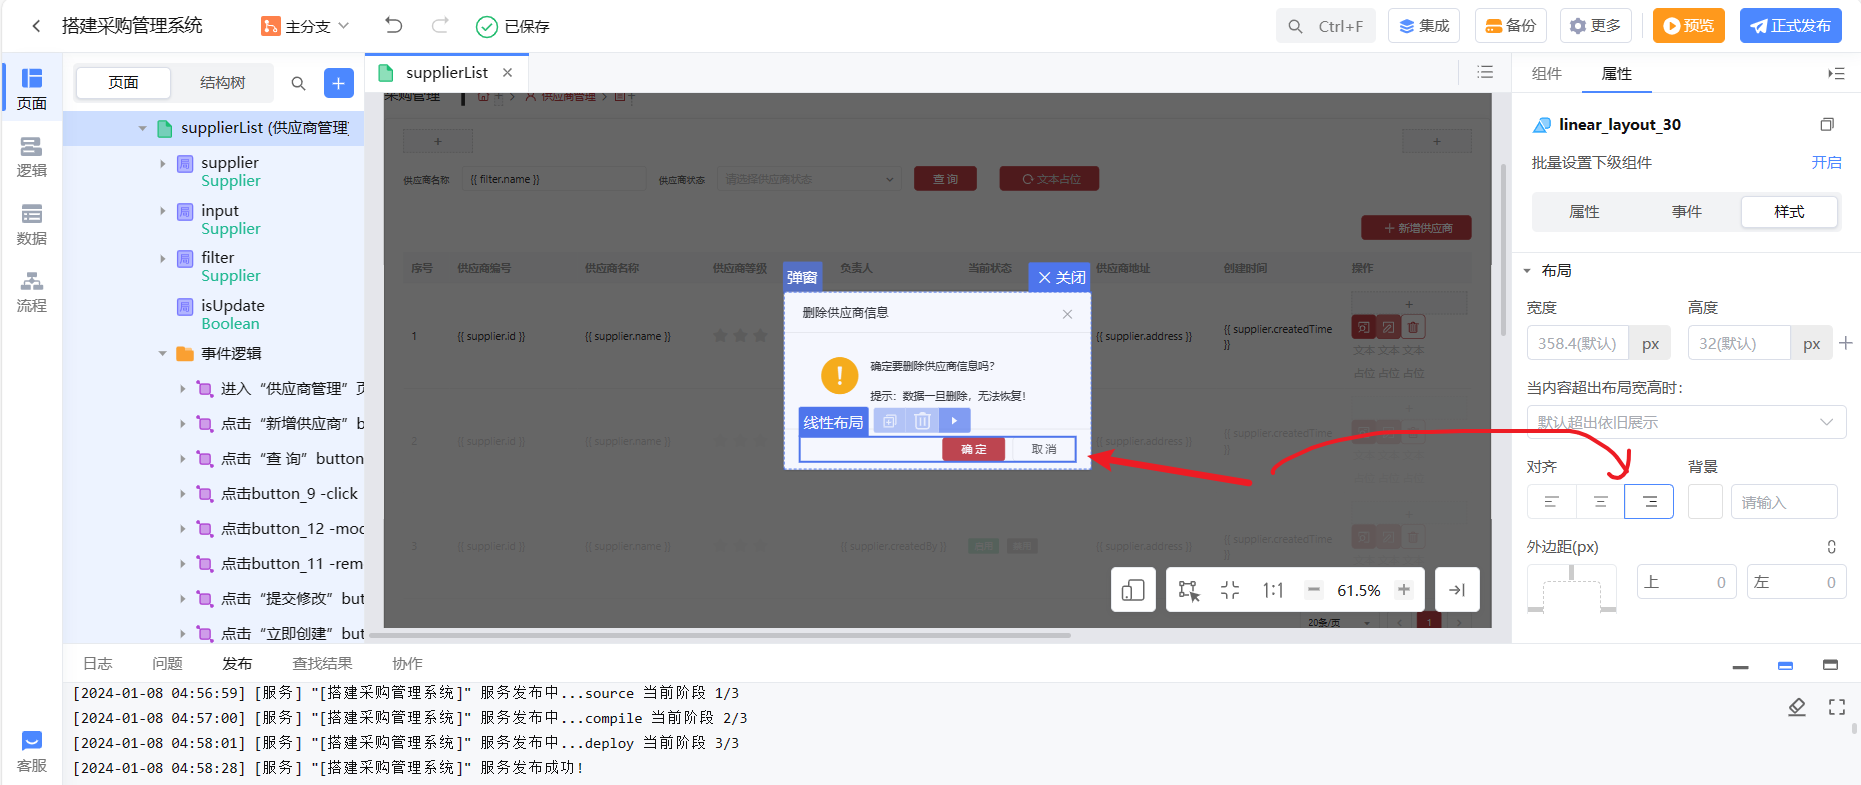Open the 查找结果 bottom tab
This screenshot has width=1861, height=785.
(322, 663)
